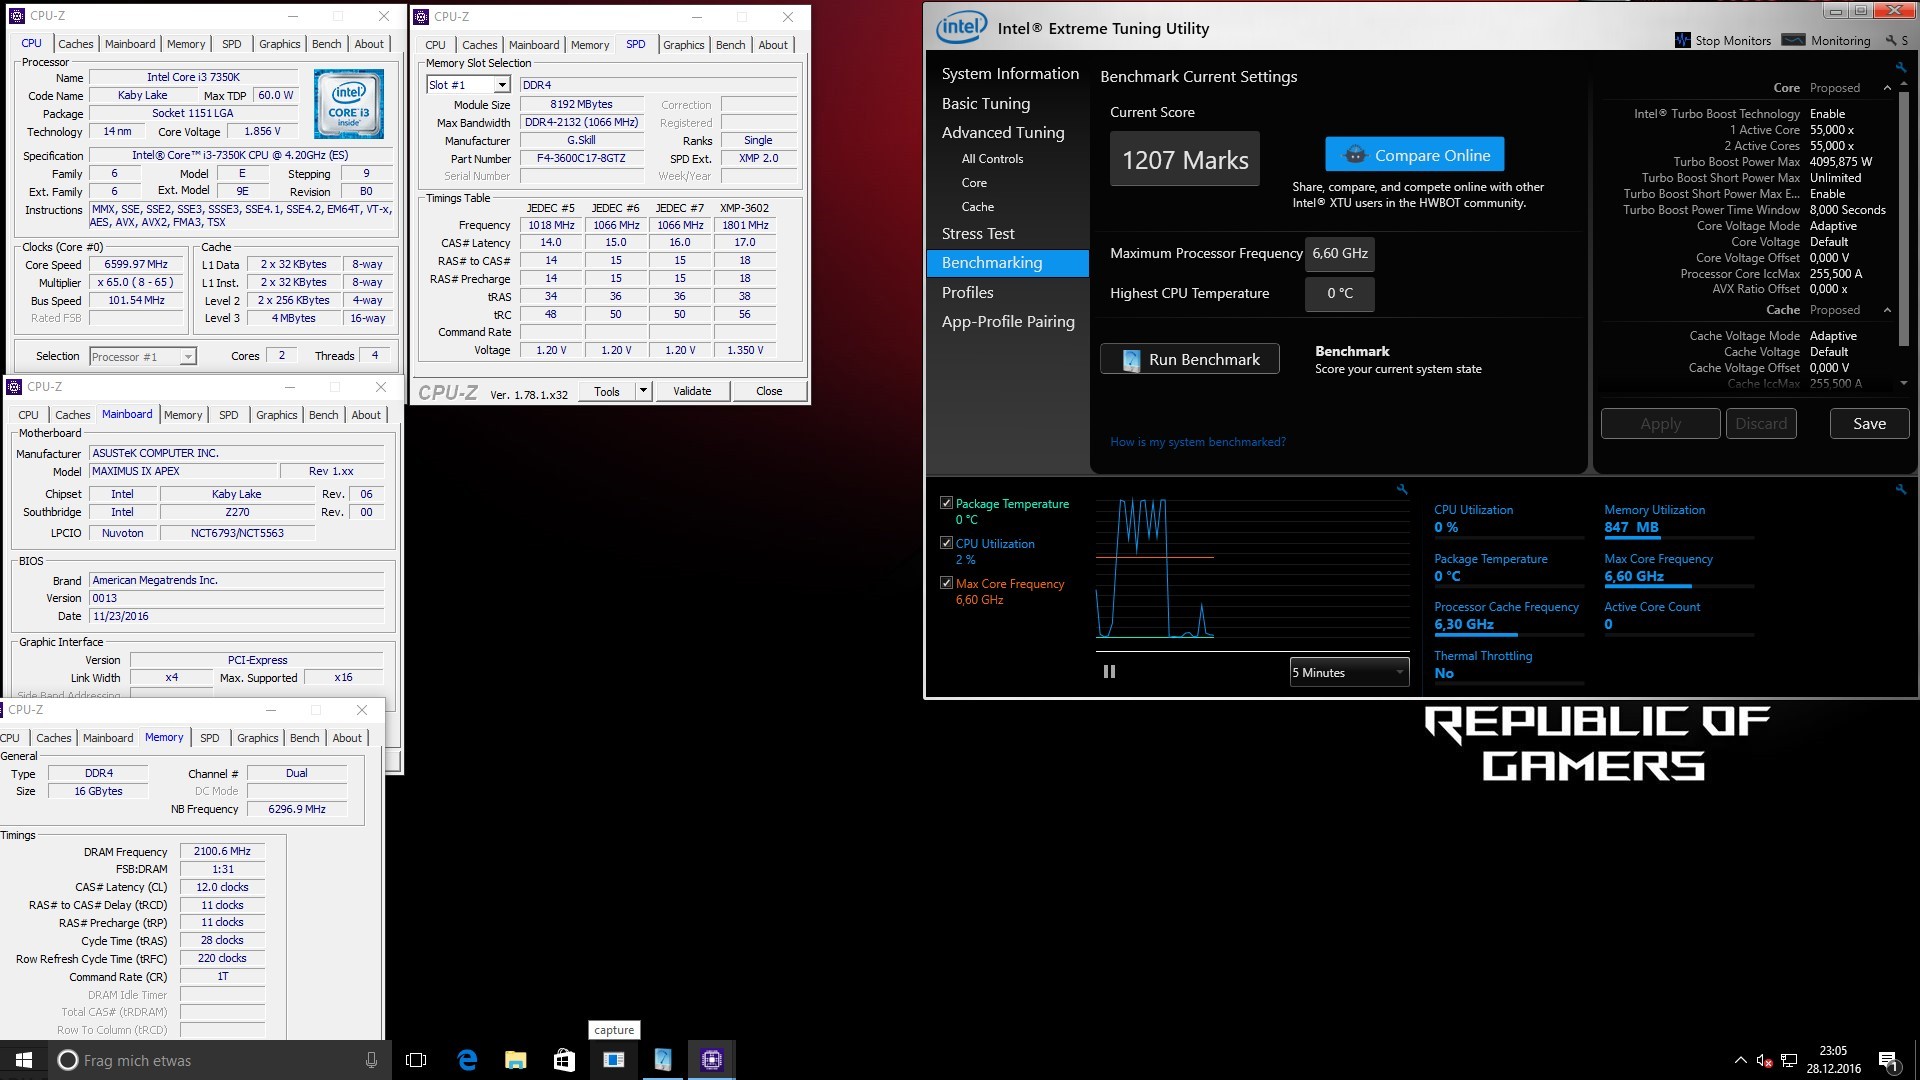Click the 1207 Marks score box
Screen dimensions: 1920x1080
(x=1185, y=160)
